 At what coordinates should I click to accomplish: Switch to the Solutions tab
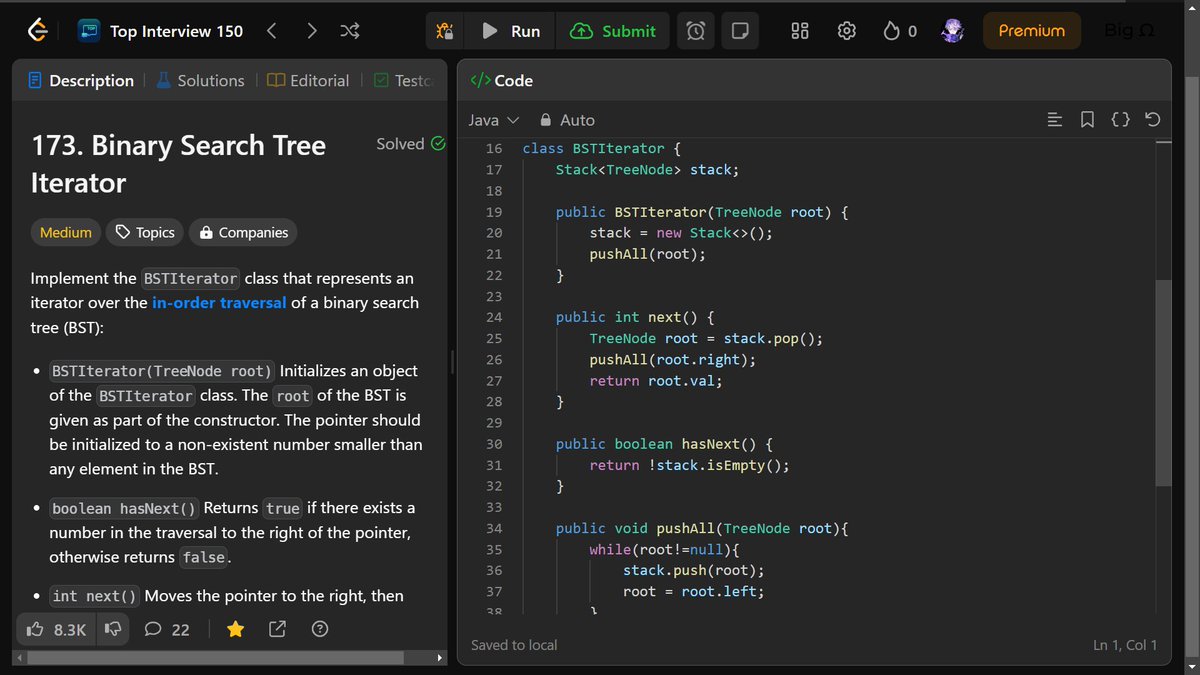(x=200, y=80)
